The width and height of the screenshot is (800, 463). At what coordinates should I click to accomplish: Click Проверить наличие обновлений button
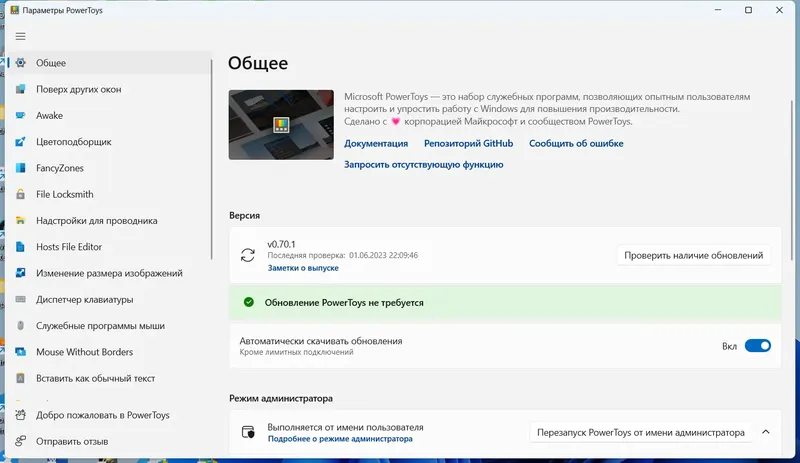(694, 255)
